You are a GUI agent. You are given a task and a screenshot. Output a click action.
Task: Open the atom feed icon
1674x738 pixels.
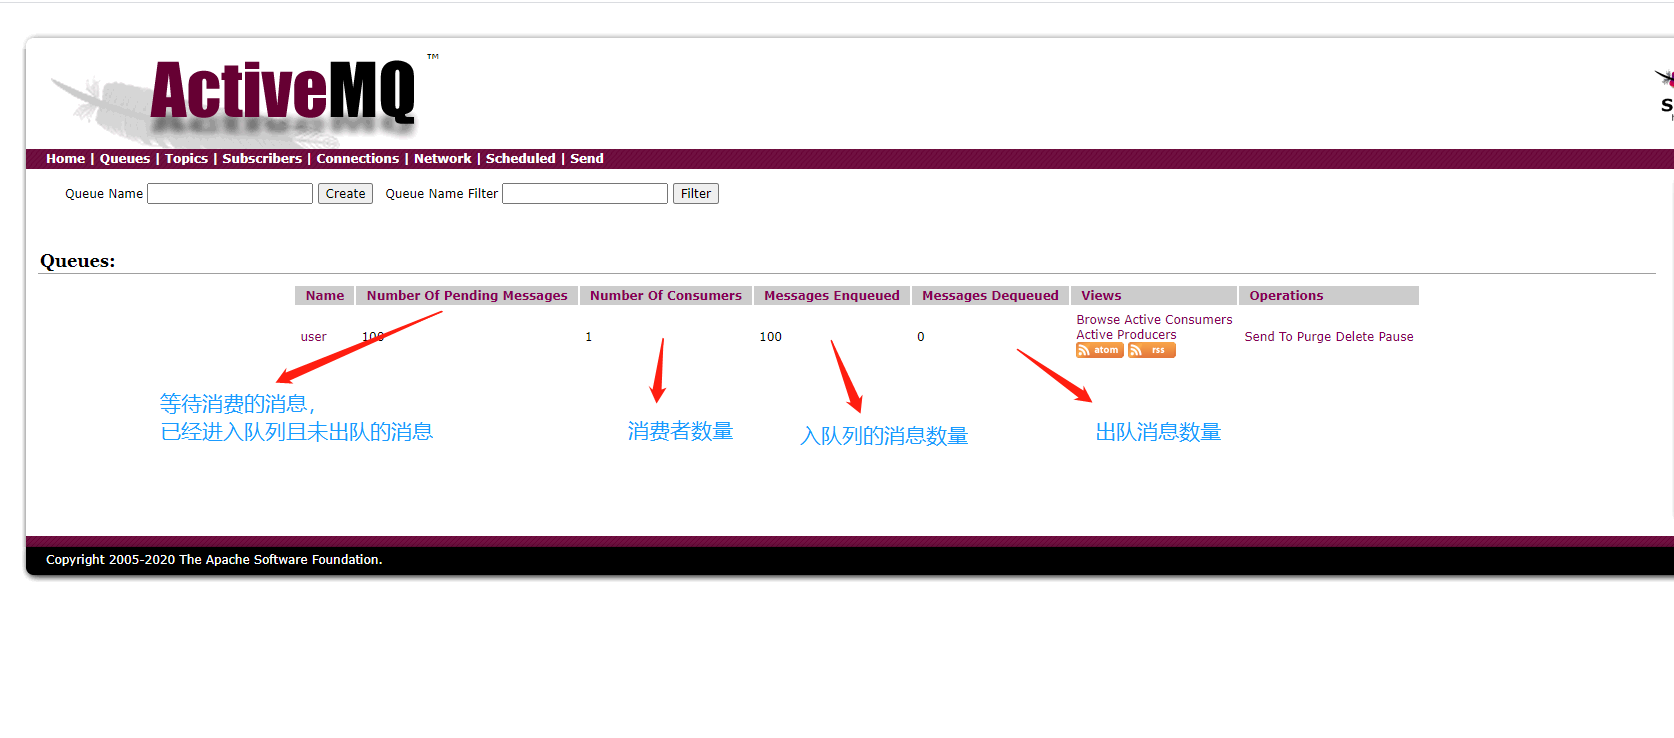tap(1099, 350)
